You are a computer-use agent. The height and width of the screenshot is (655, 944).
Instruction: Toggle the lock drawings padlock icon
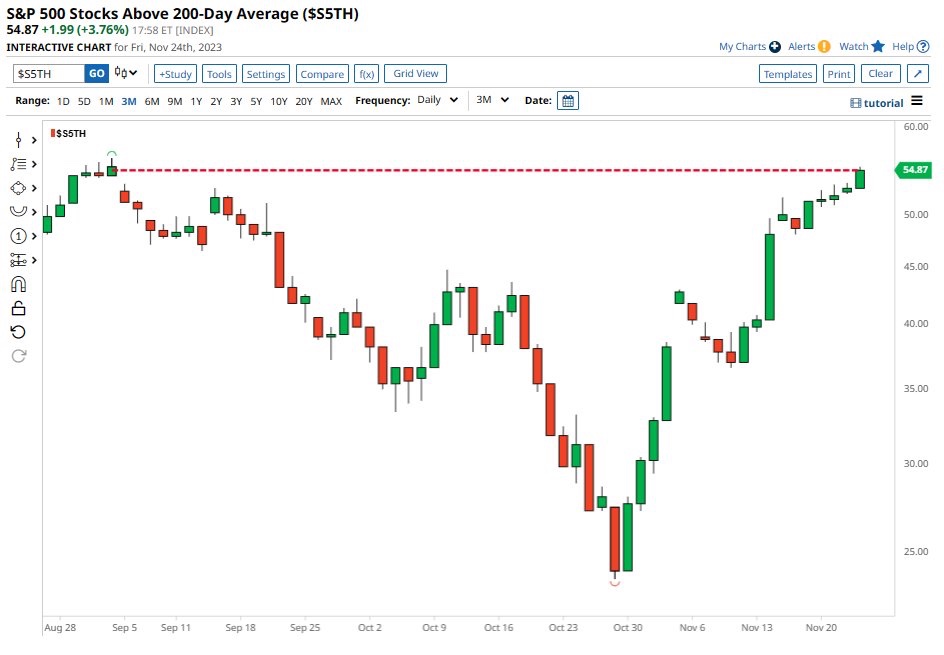click(x=18, y=308)
